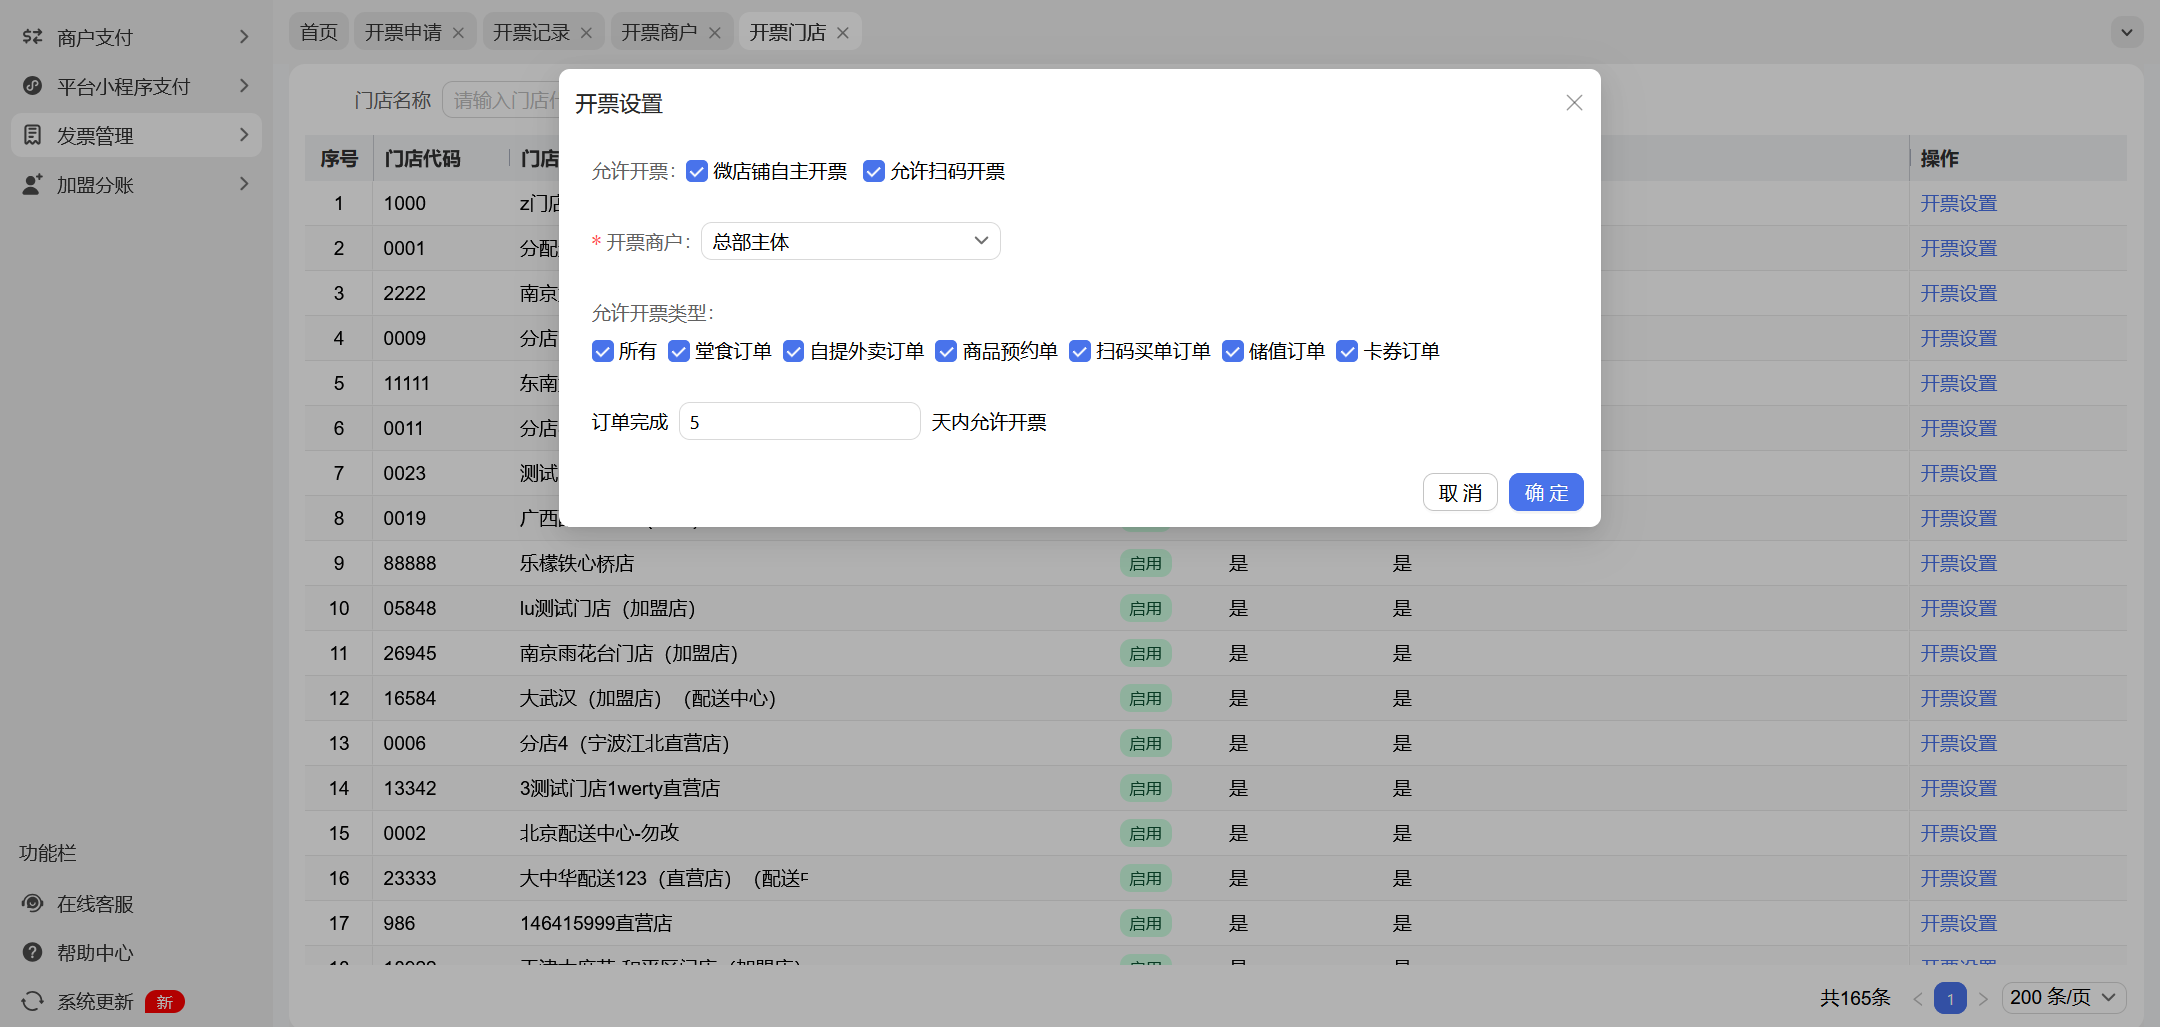Click the 取消 button

pyautogui.click(x=1460, y=492)
